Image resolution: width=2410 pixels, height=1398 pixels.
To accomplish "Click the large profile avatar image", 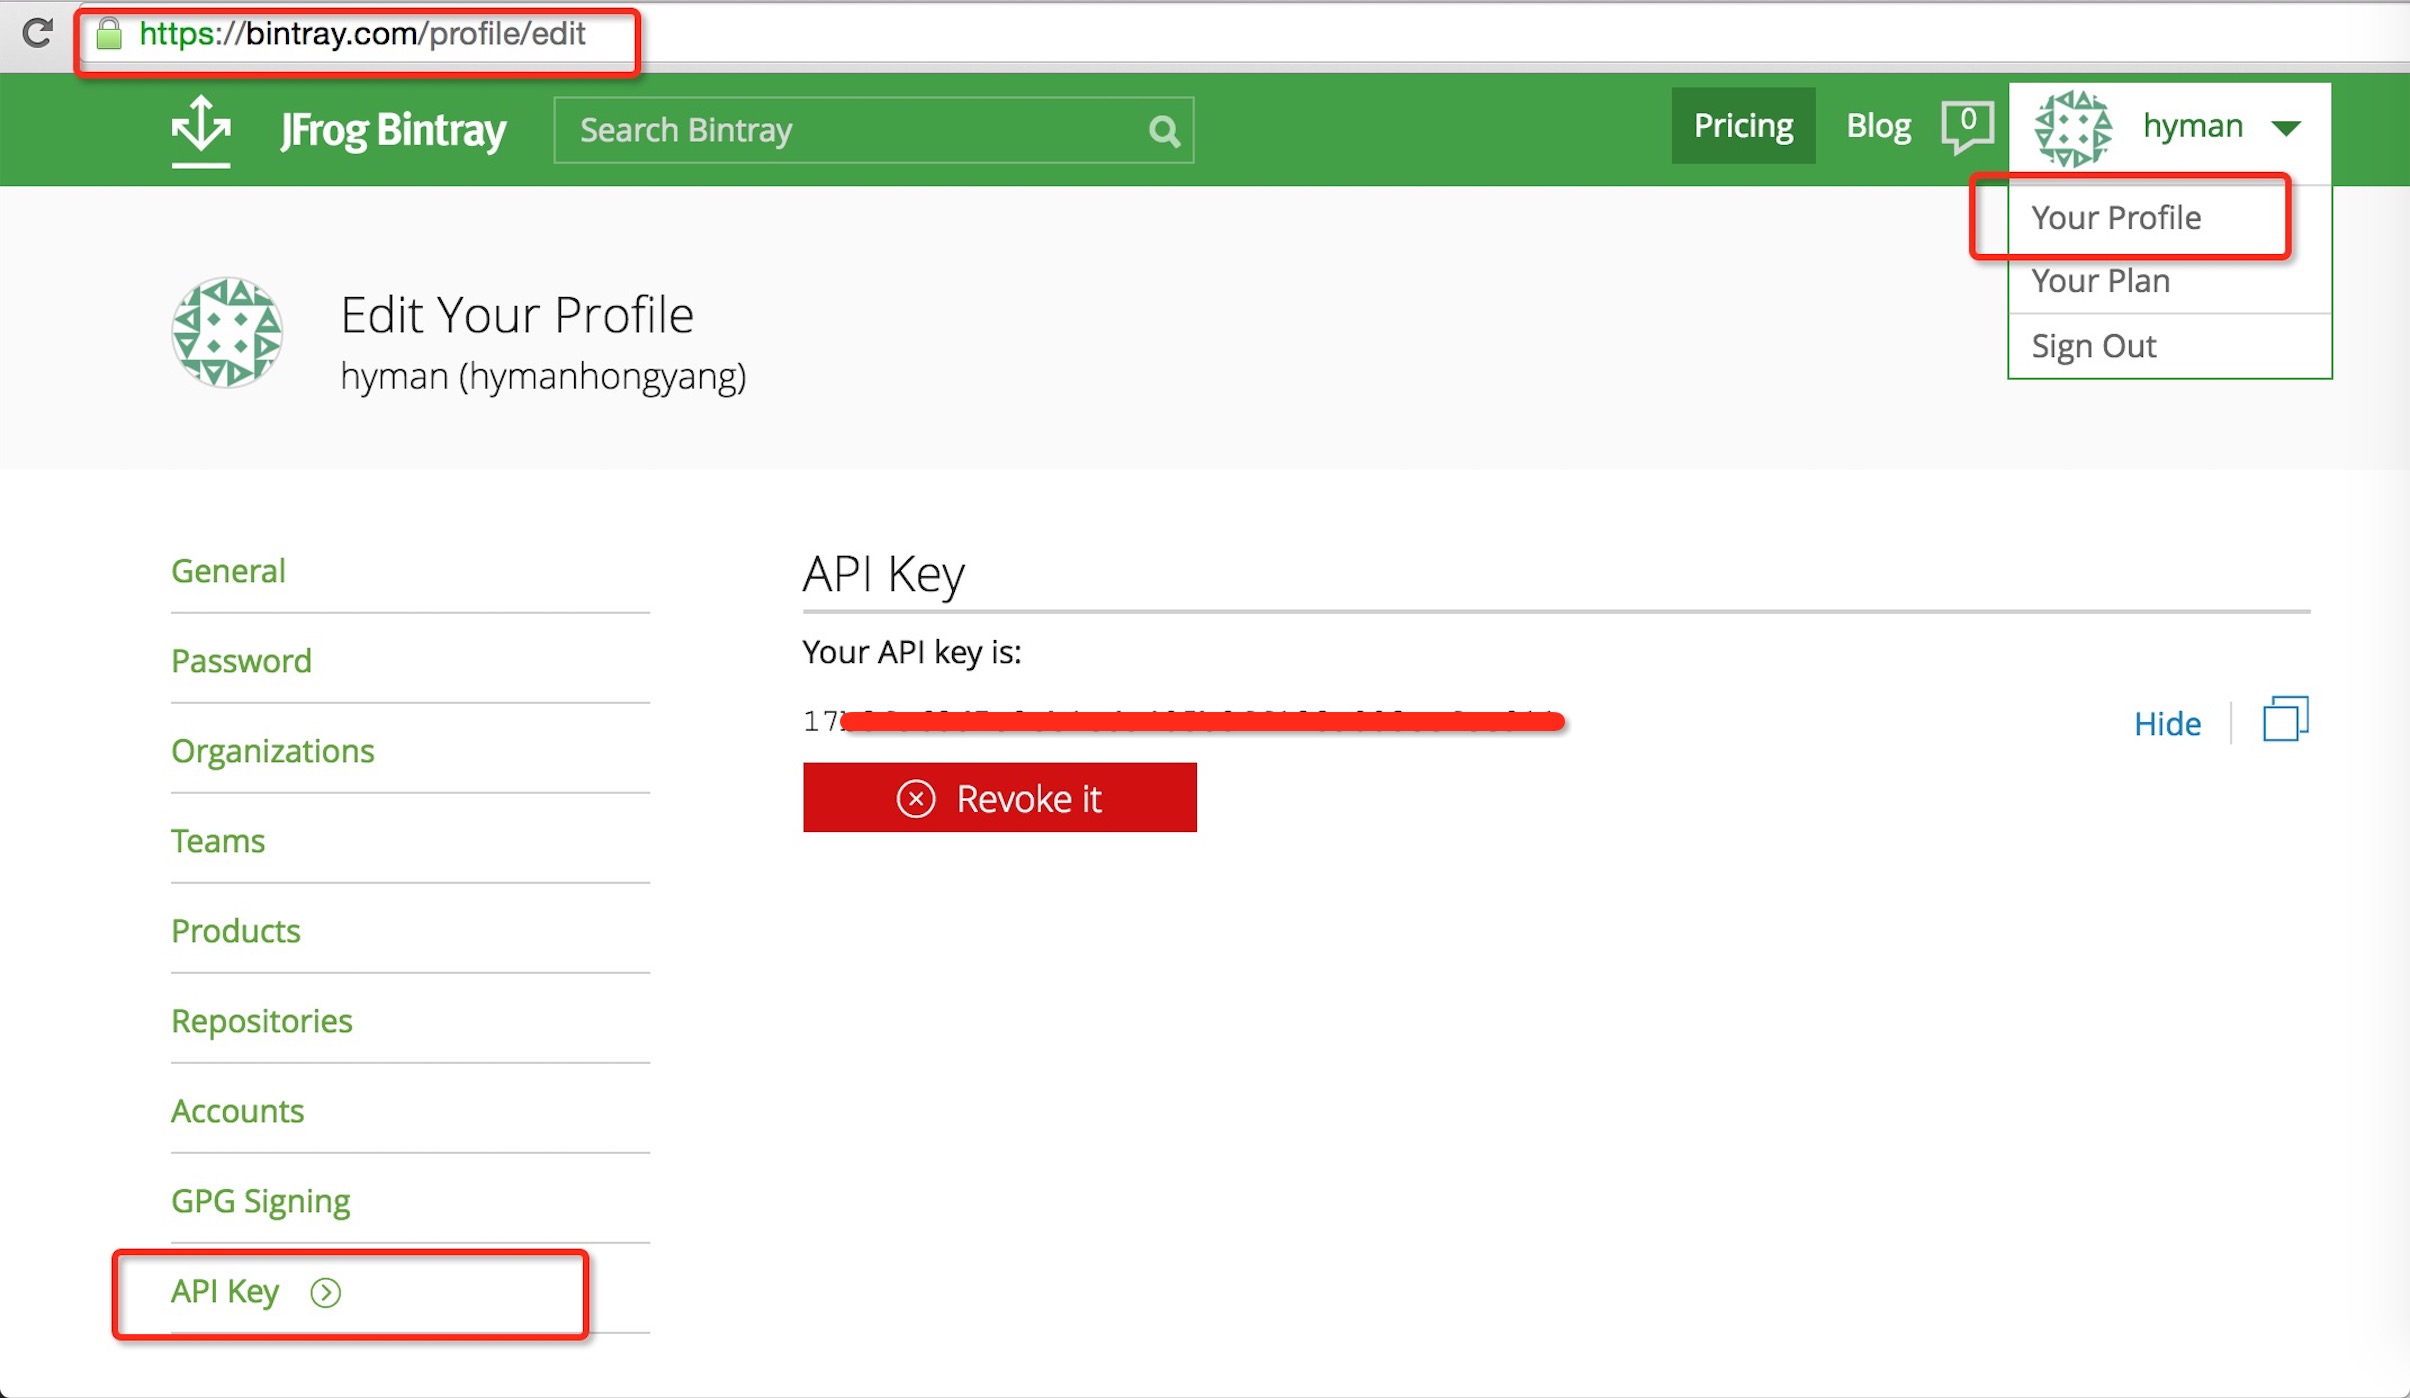I will [x=227, y=333].
